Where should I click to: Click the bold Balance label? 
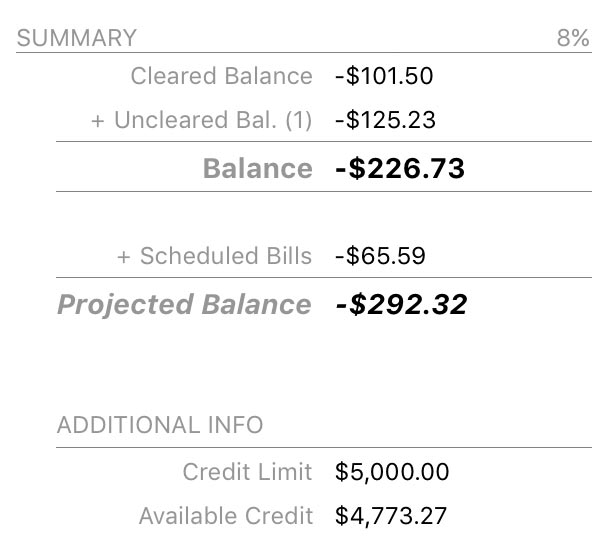tap(257, 168)
